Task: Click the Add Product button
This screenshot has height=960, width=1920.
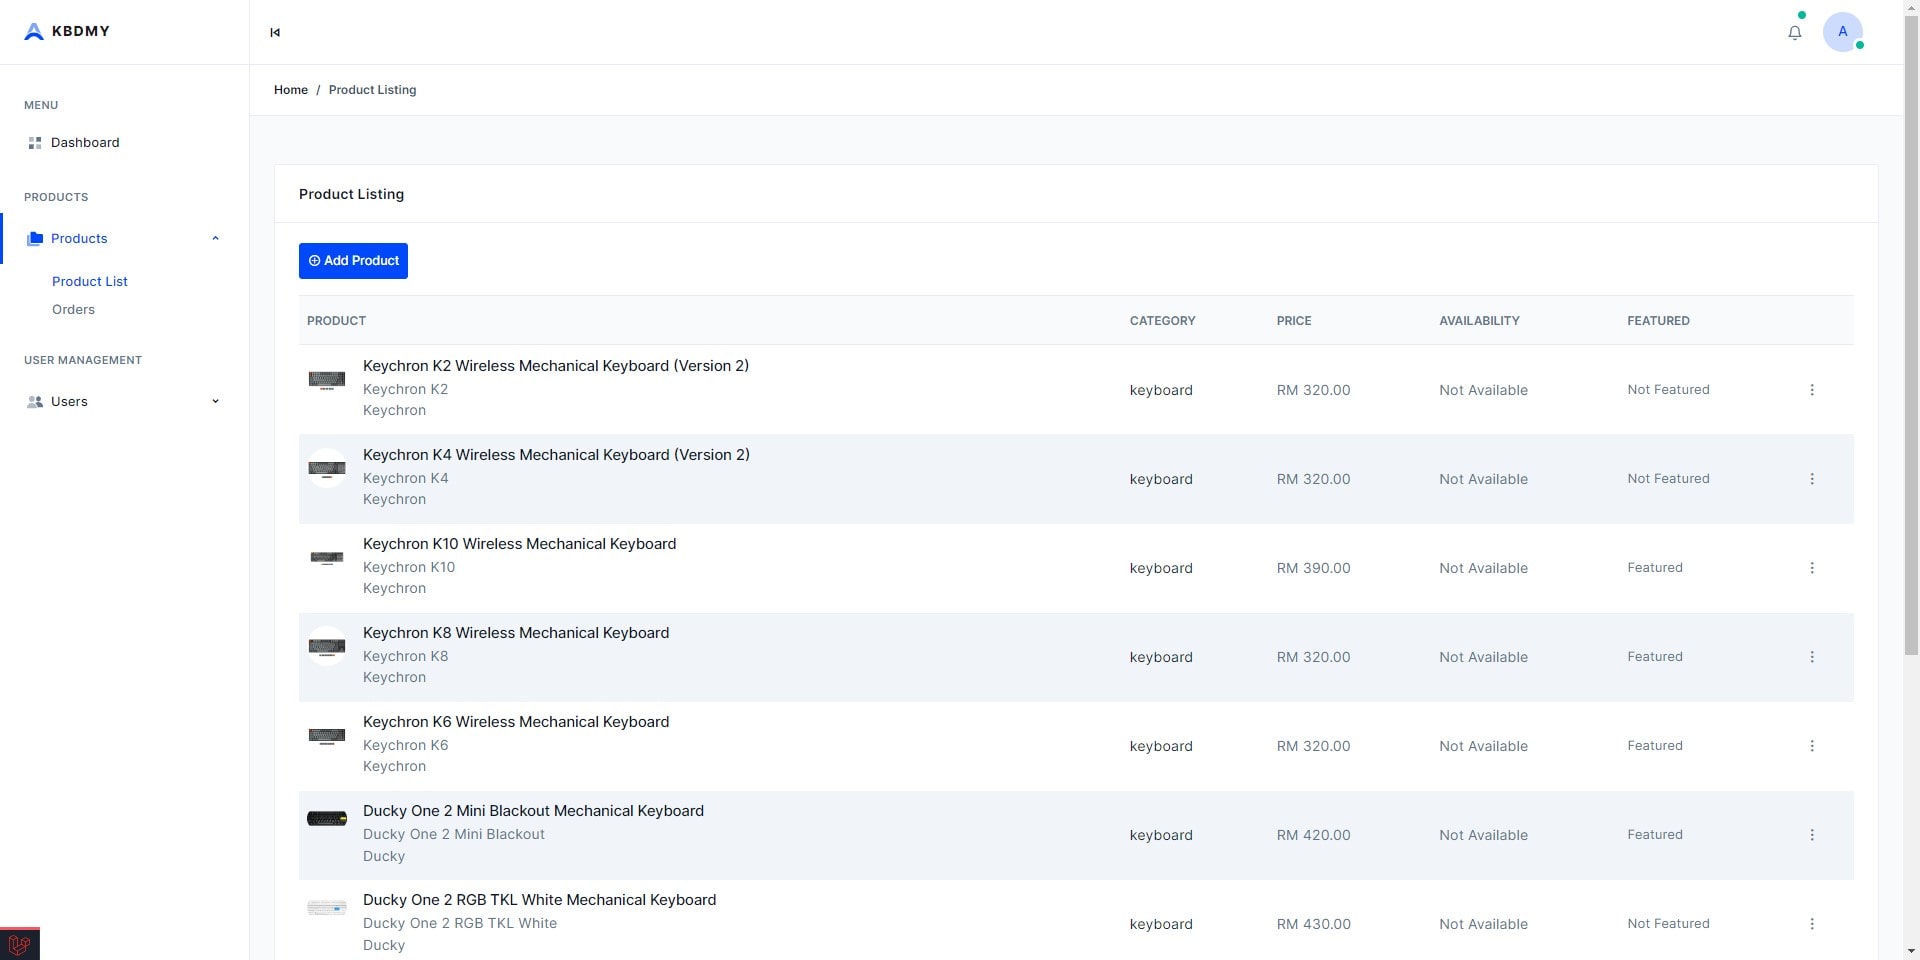Action: click(353, 261)
